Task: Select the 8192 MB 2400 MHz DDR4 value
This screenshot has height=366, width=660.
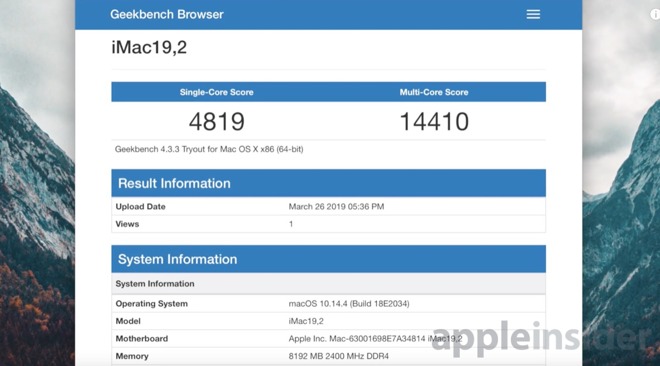Action: coord(339,356)
